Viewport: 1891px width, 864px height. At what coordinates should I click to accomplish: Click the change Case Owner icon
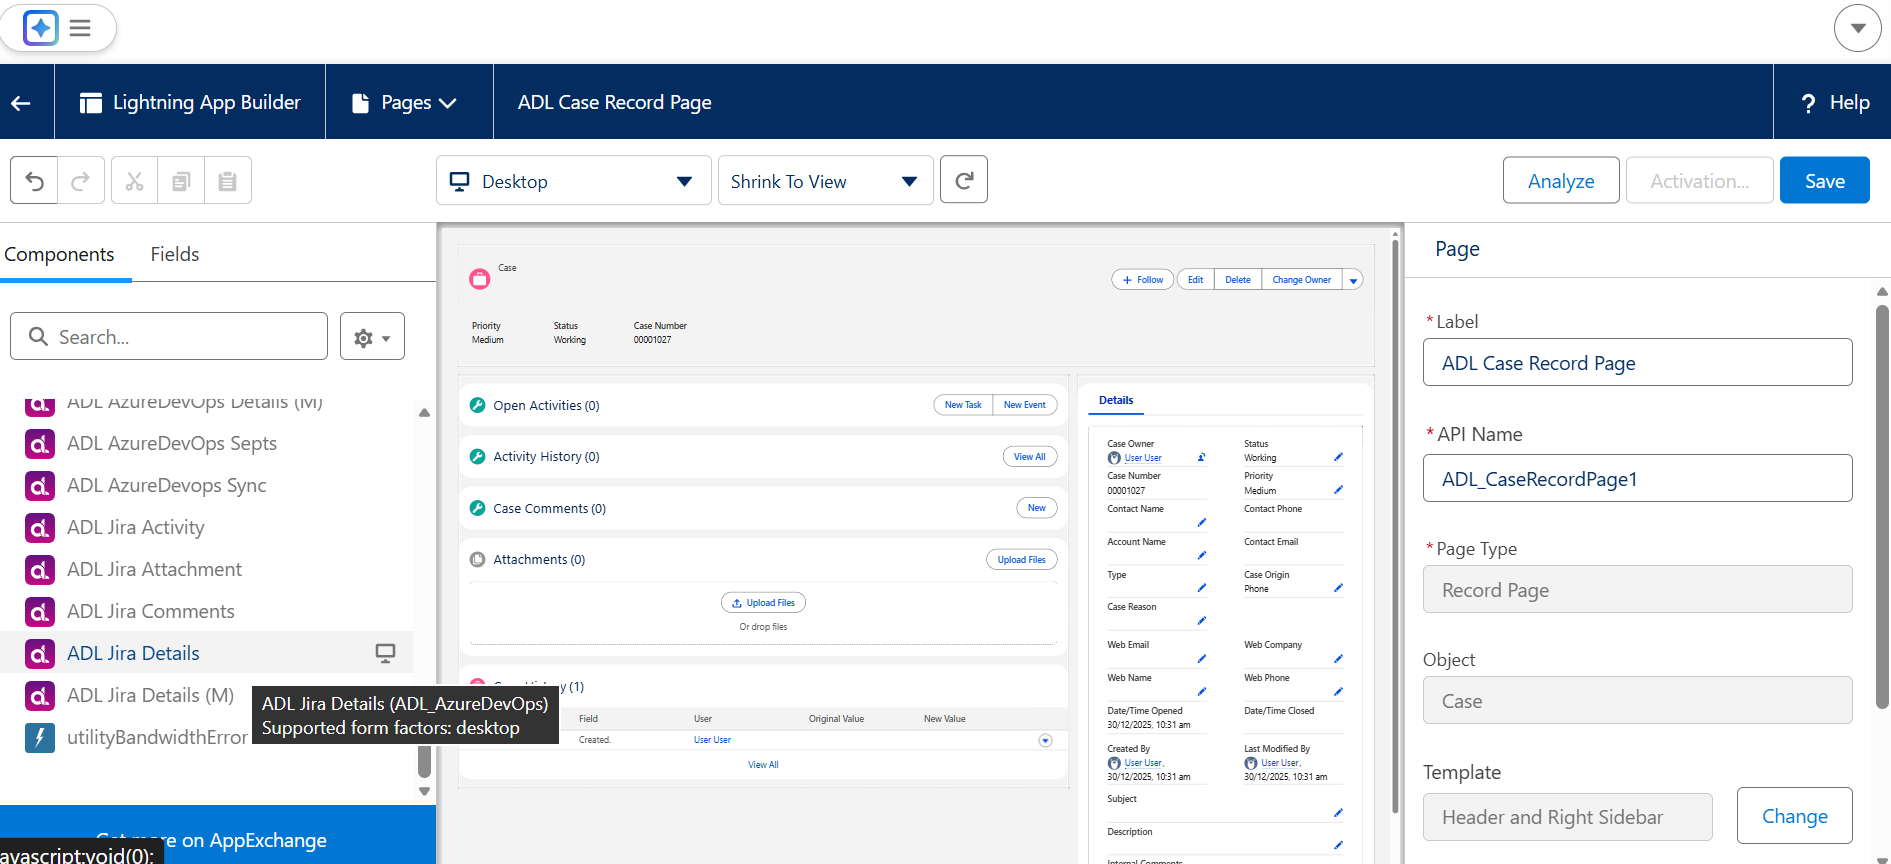pos(1202,457)
